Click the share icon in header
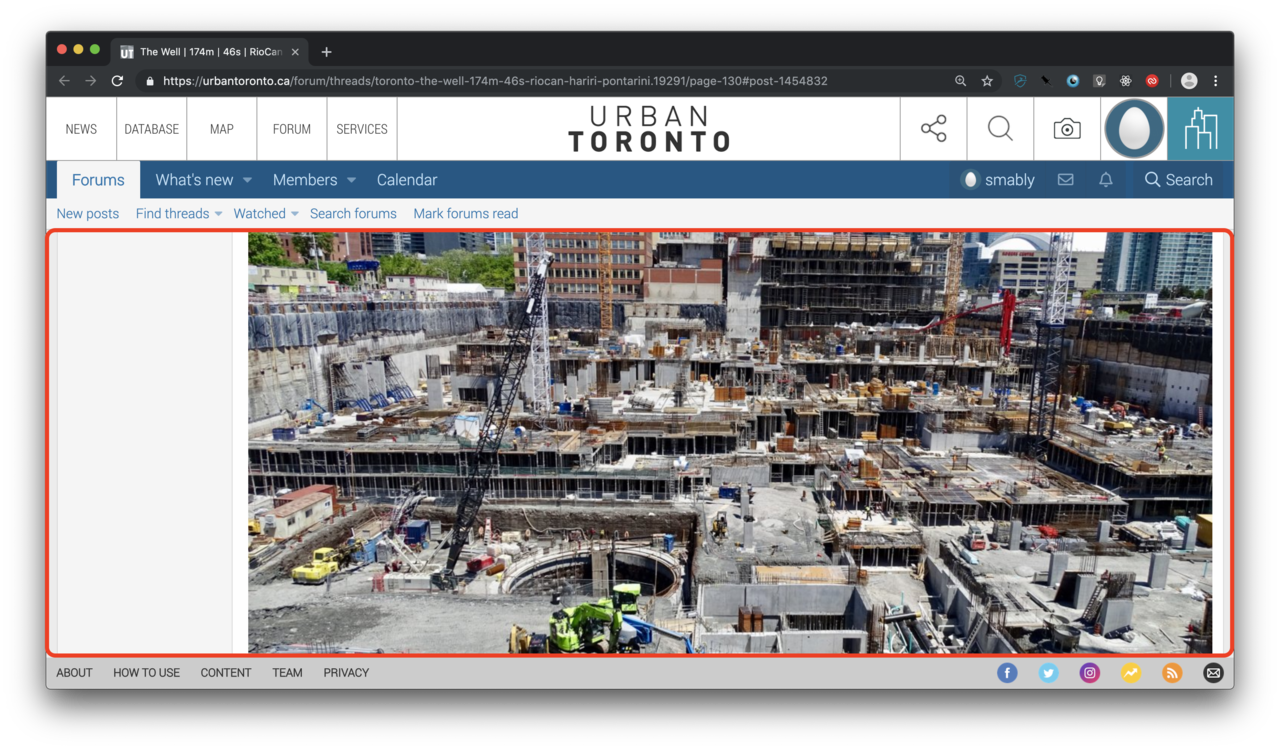Viewport: 1280px width, 750px height. pyautogui.click(x=933, y=129)
